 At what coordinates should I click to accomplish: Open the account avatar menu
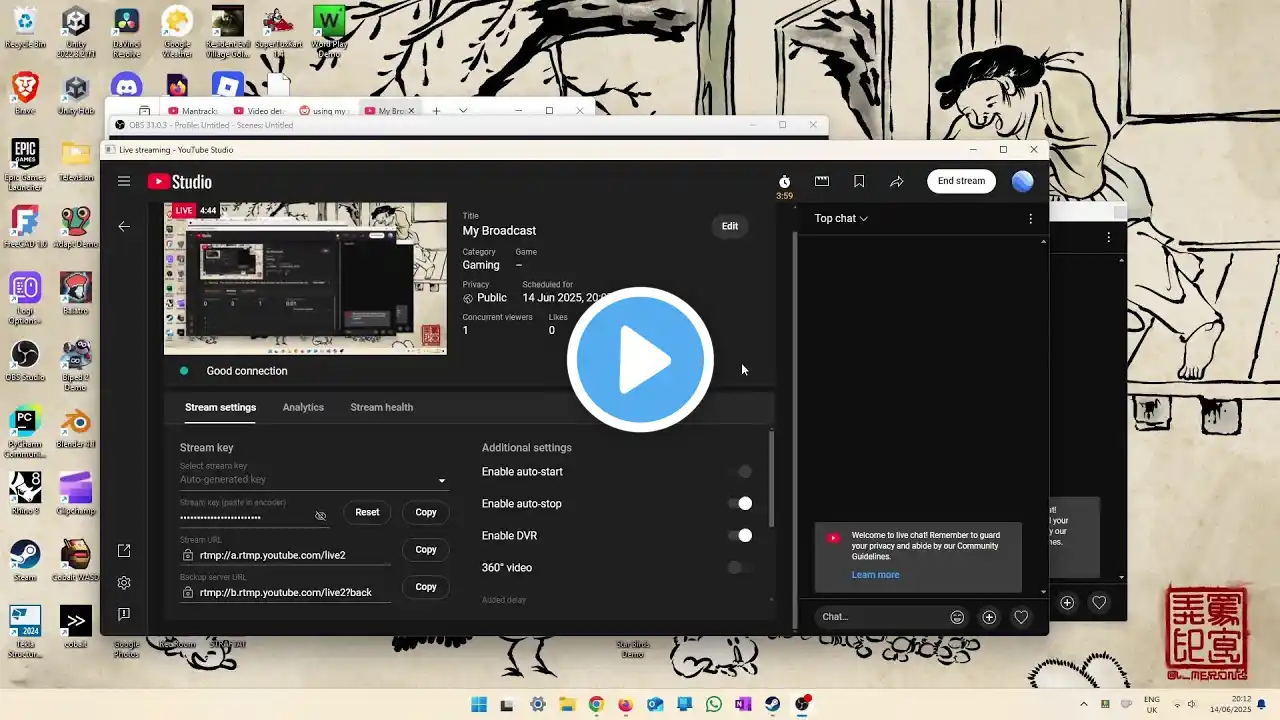(1022, 181)
